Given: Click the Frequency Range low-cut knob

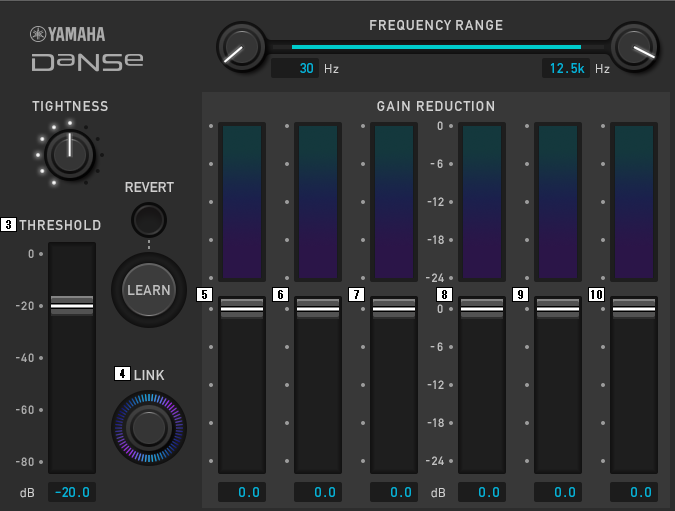Looking at the screenshot, I should (242, 47).
